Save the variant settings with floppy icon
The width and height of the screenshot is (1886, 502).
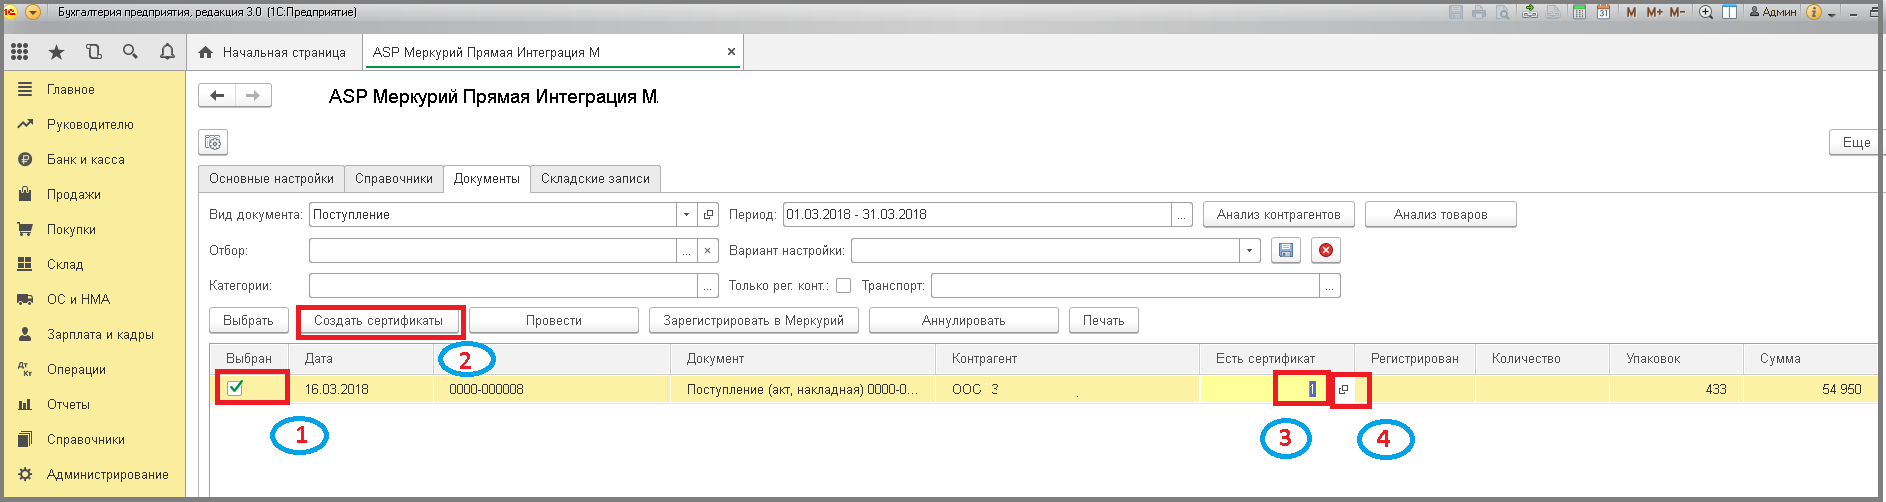[x=1286, y=250]
